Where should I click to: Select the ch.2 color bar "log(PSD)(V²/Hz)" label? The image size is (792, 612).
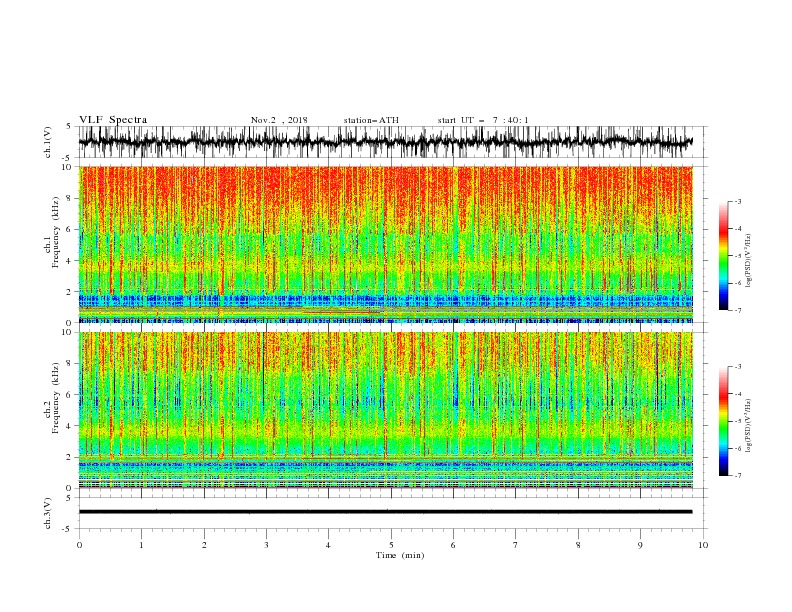click(749, 426)
